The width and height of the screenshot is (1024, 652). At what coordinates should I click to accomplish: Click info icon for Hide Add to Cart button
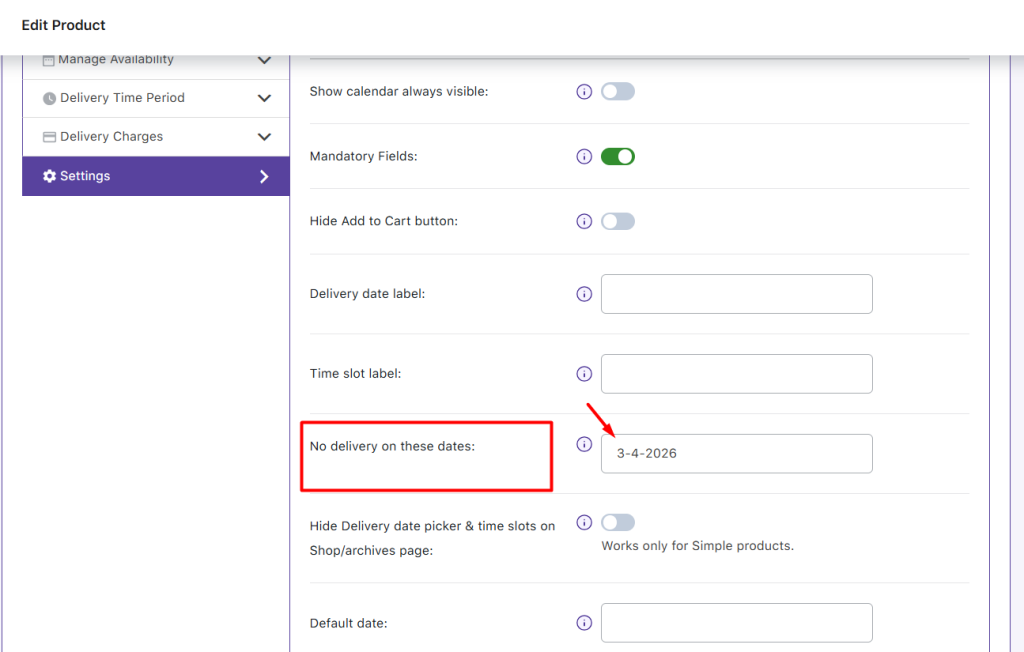pos(584,221)
